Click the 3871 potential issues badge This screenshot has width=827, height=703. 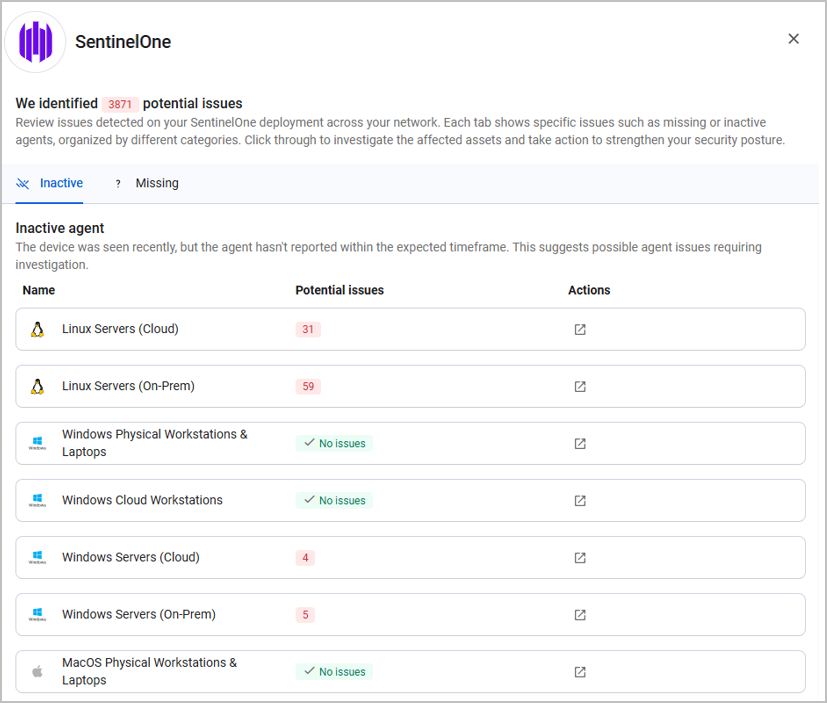pyautogui.click(x=120, y=104)
